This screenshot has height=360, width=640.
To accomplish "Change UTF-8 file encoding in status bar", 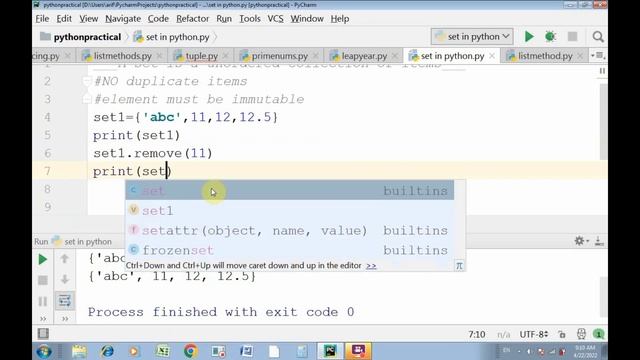I will [x=533, y=334].
